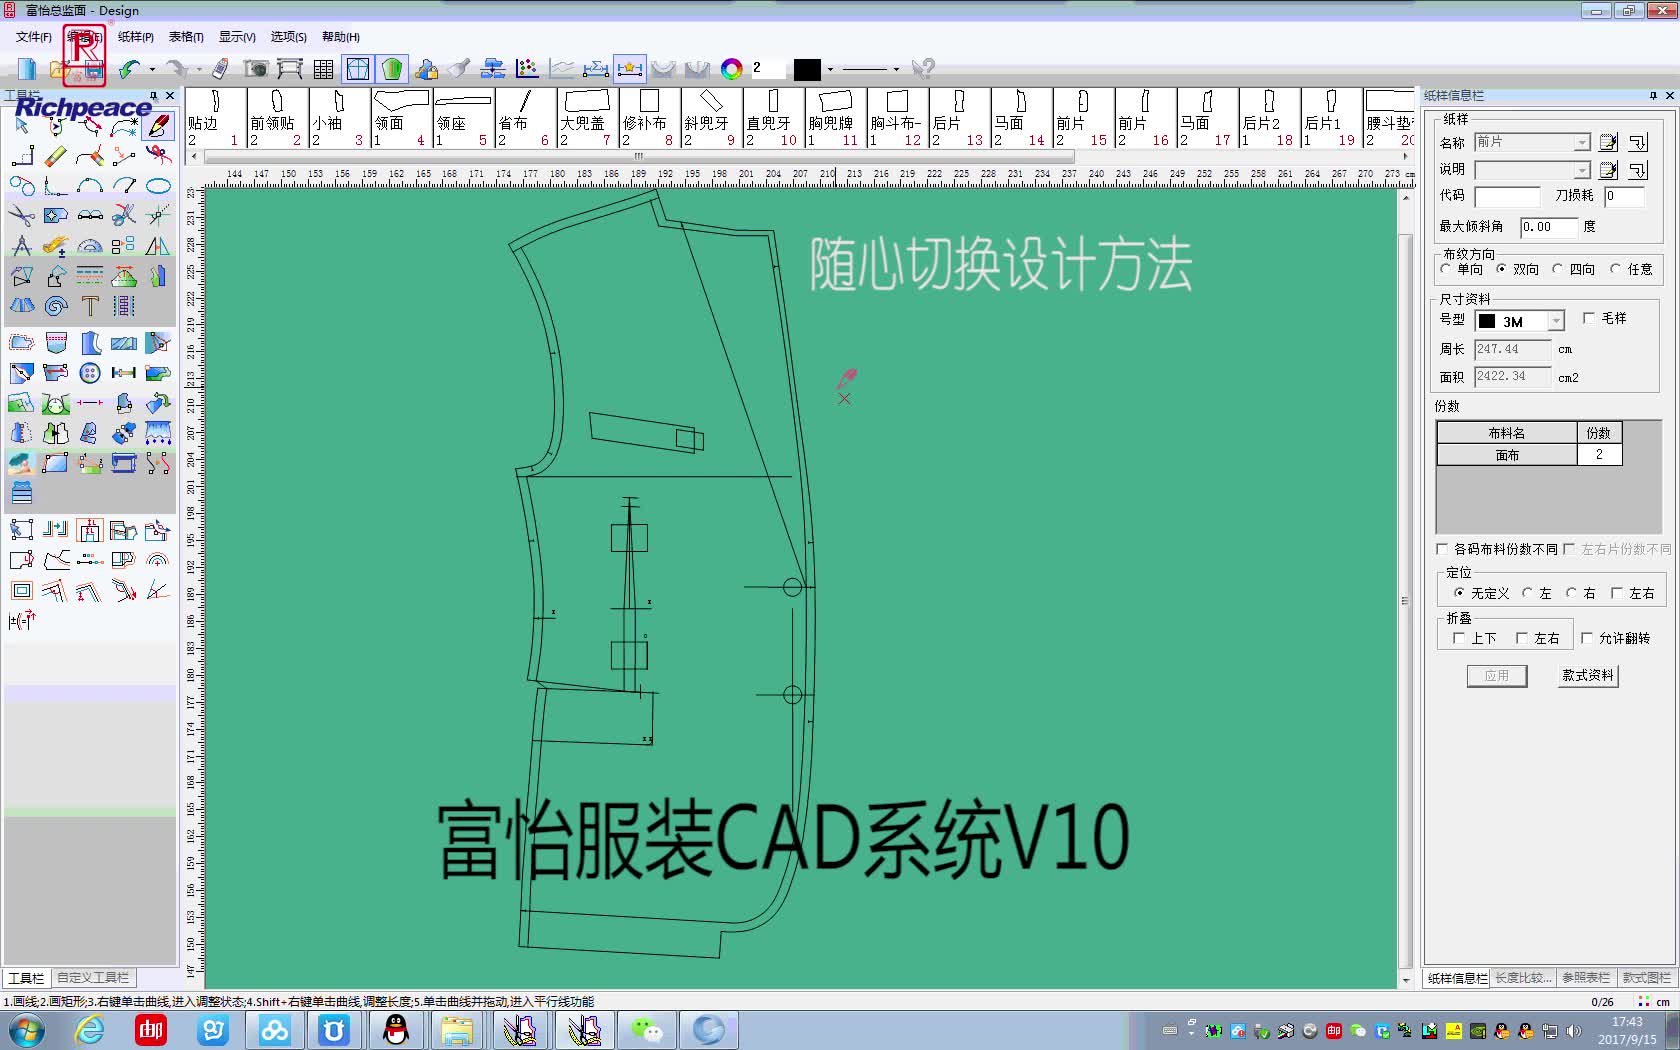Viewport: 1680px width, 1050px height.
Task: Open the 文件(F) menu
Action: pyautogui.click(x=33, y=37)
